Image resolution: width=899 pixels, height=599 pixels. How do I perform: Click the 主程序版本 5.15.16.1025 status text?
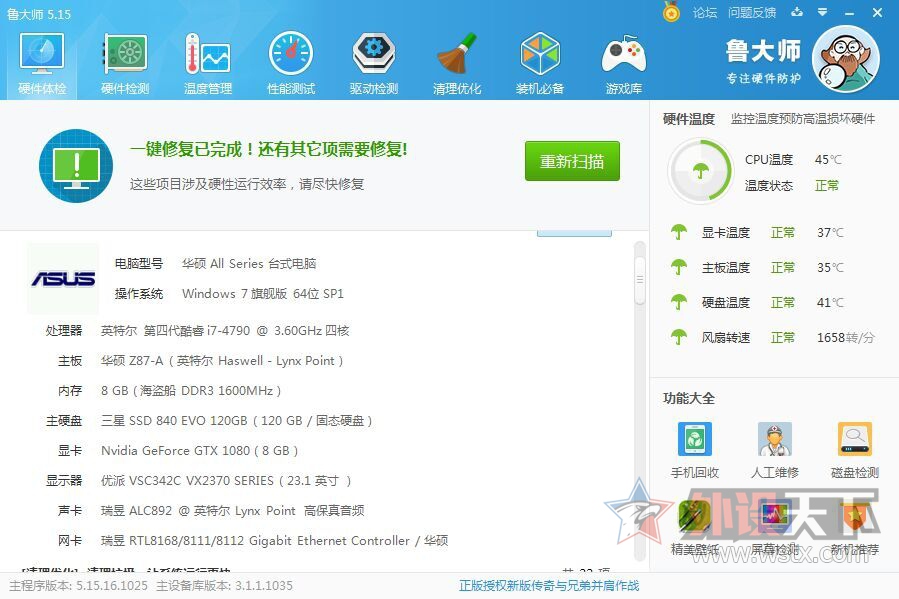(x=79, y=585)
